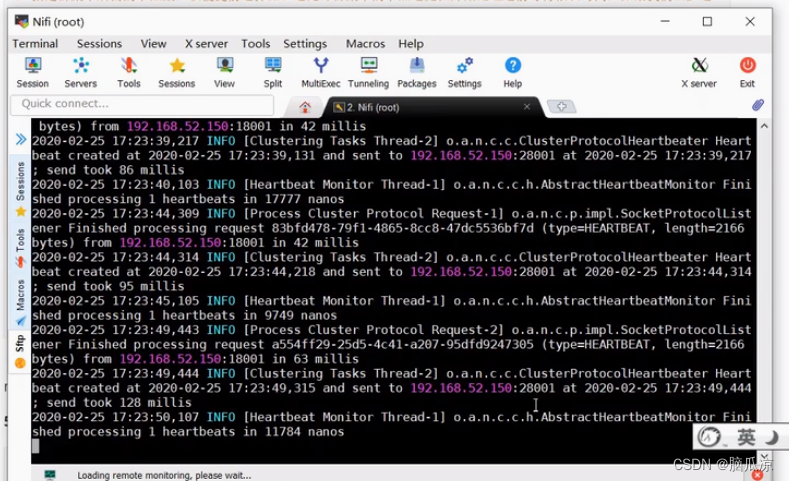Screen dimensions: 789x481
Task: Click 'Loading remote monitoring, please wait...' status text
Action: (x=164, y=475)
